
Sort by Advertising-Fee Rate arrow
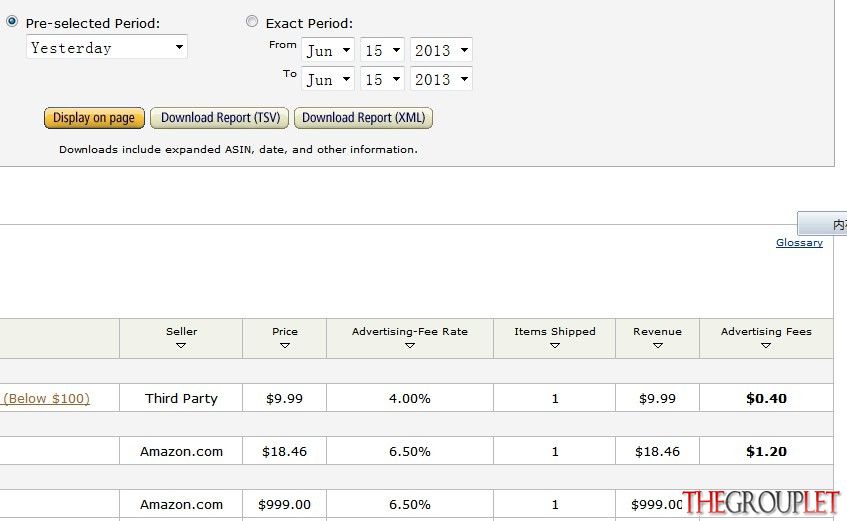[409, 345]
